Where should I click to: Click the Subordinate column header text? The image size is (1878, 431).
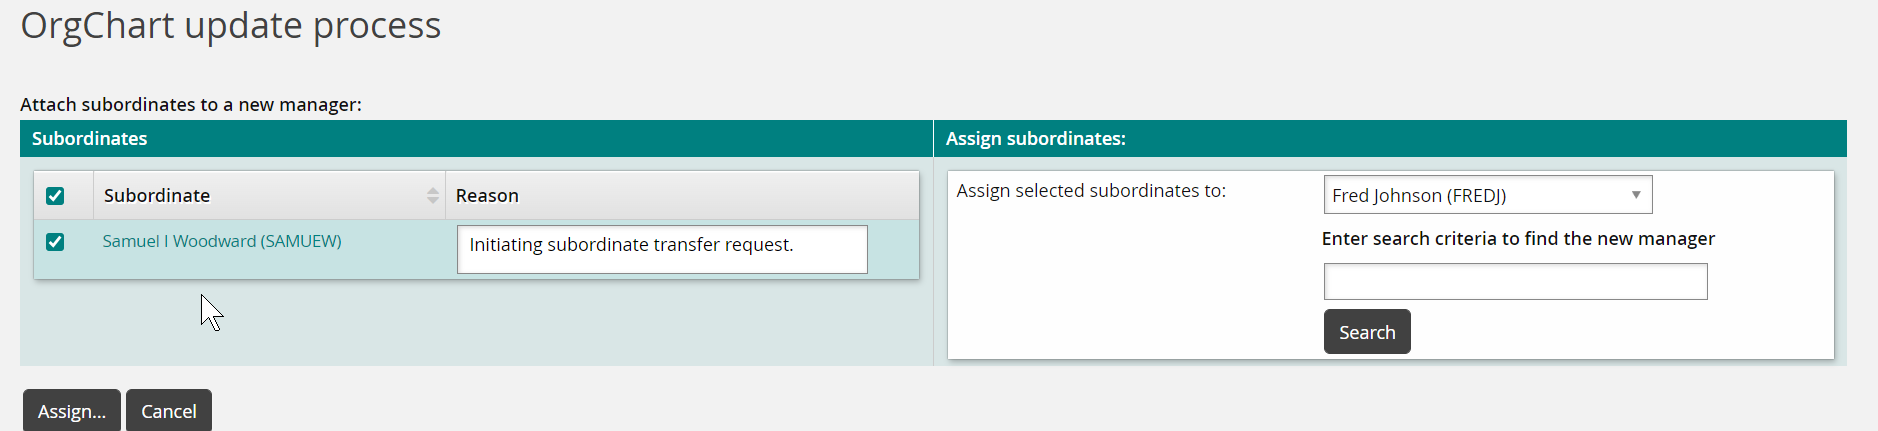157,196
